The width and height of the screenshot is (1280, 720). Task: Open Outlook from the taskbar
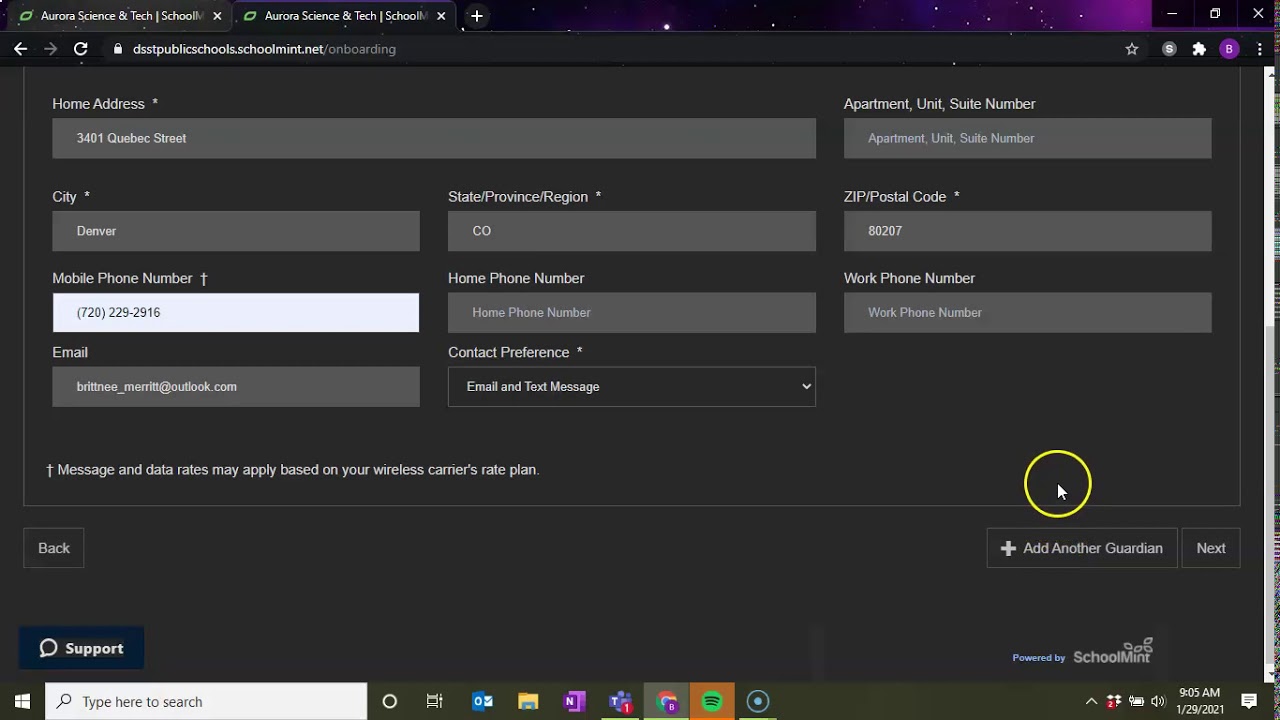click(482, 701)
